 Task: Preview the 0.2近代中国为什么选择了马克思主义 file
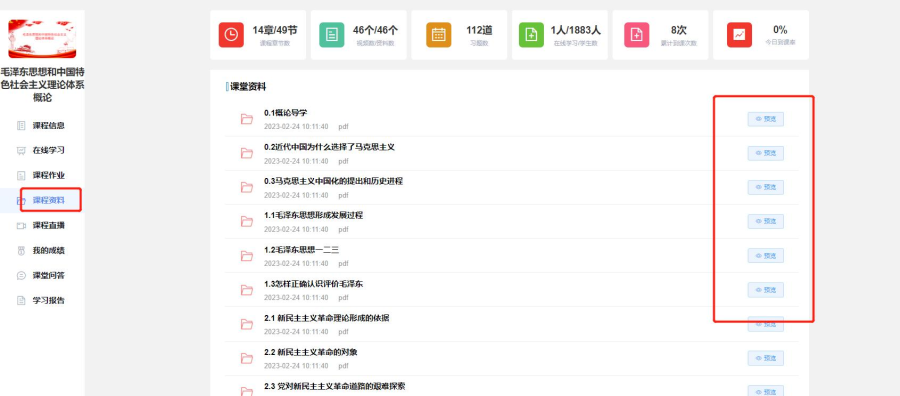(x=765, y=153)
